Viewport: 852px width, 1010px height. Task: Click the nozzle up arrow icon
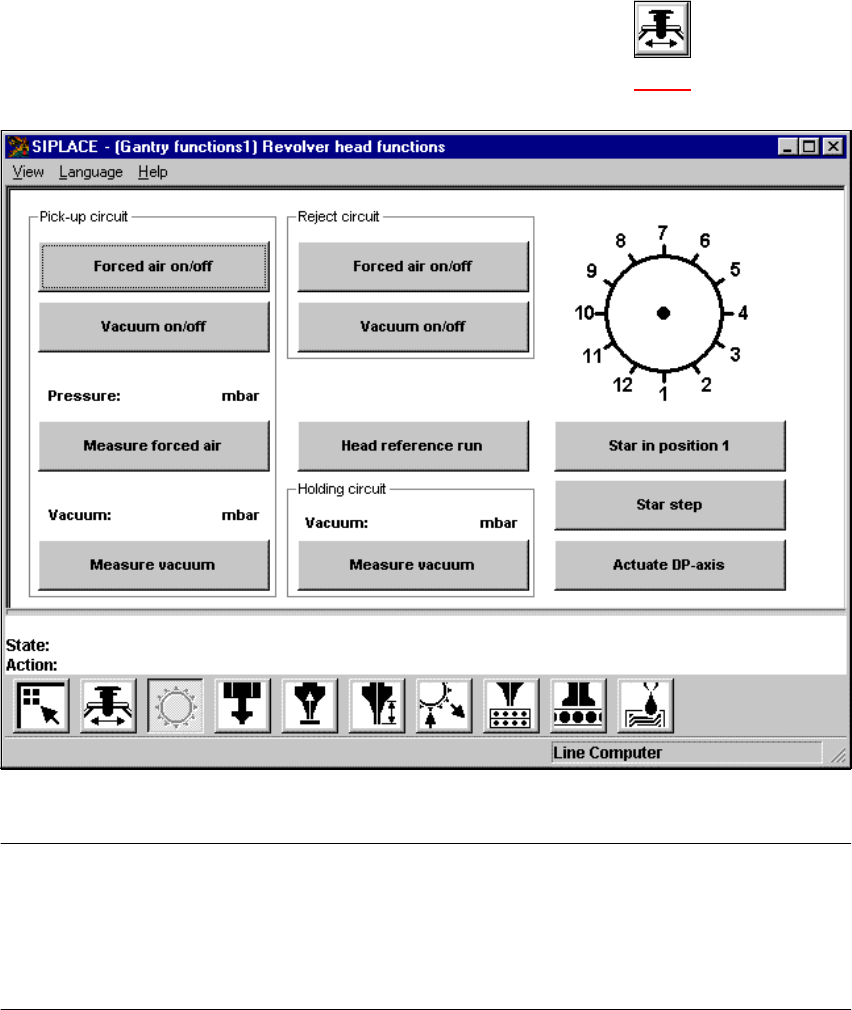tap(310, 706)
